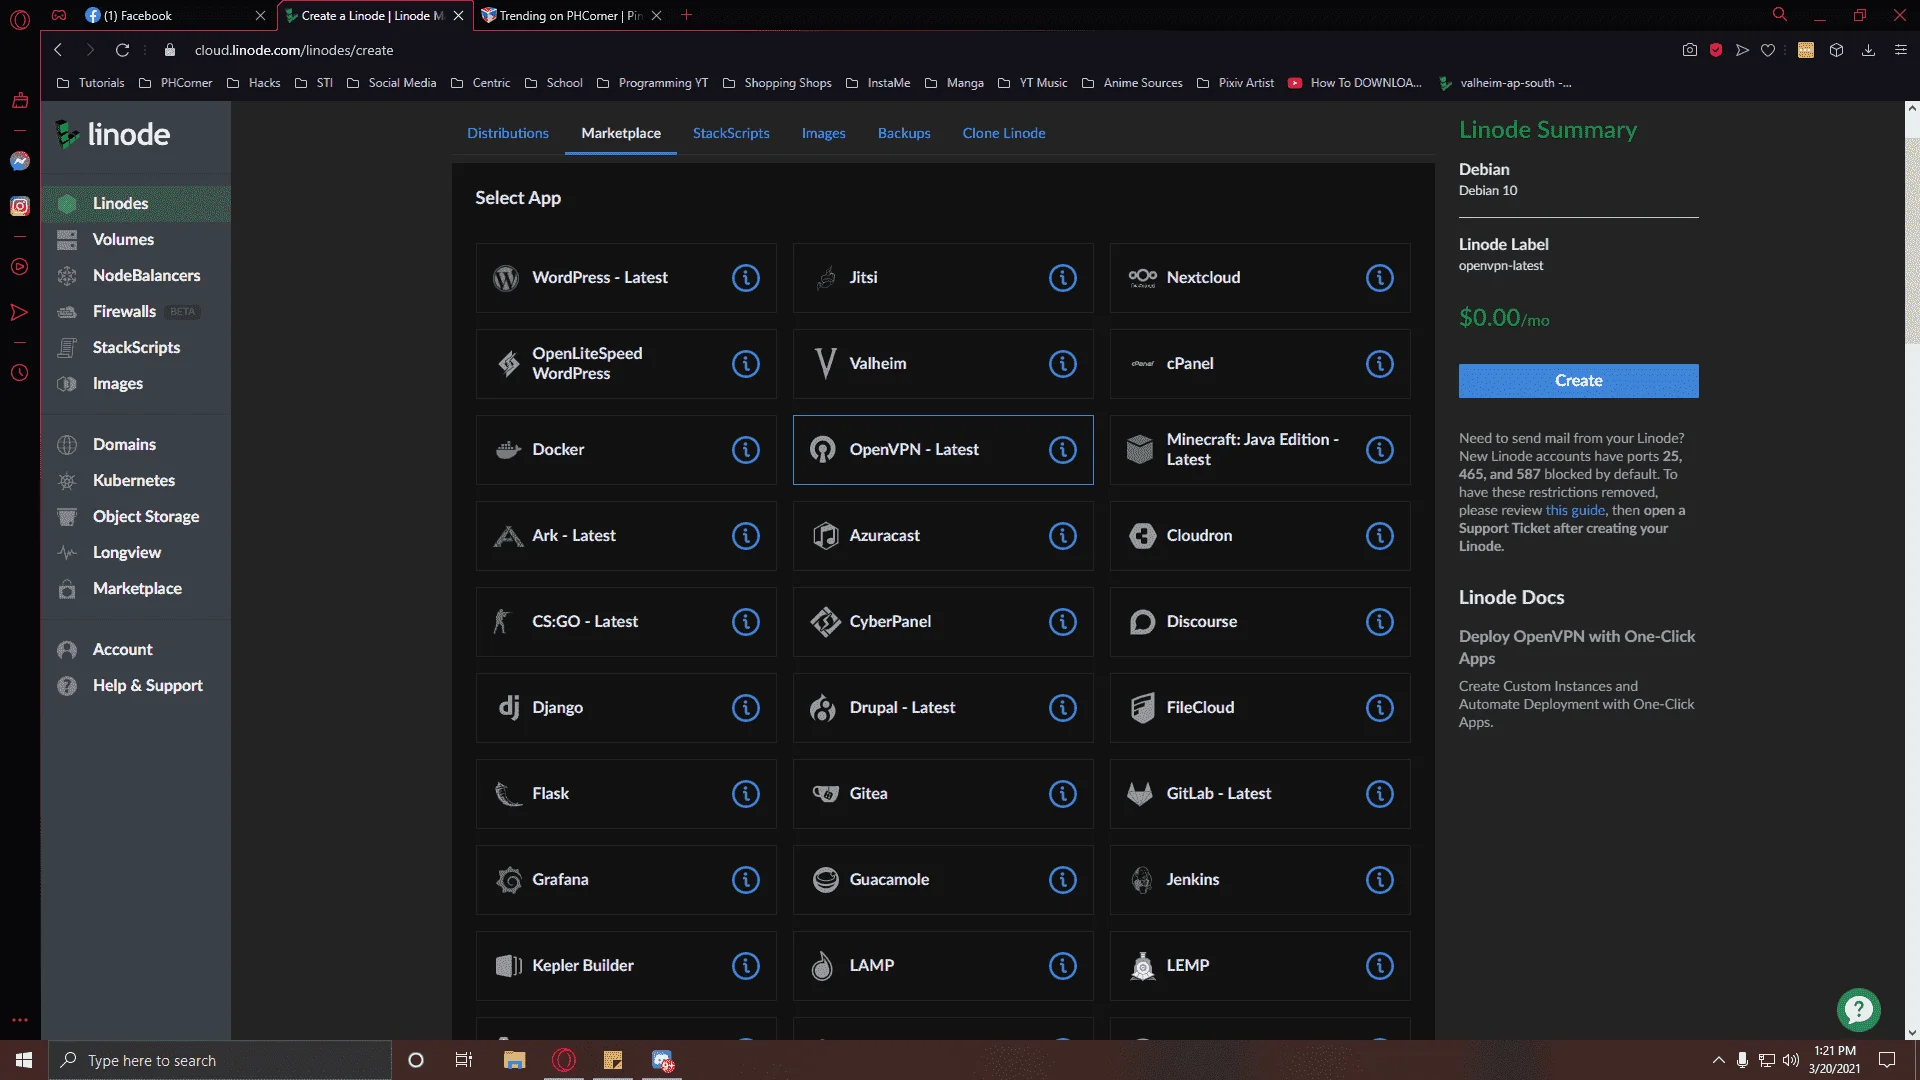Choose the Jenkins app card
The image size is (1920, 1080).
pyautogui.click(x=1260, y=880)
